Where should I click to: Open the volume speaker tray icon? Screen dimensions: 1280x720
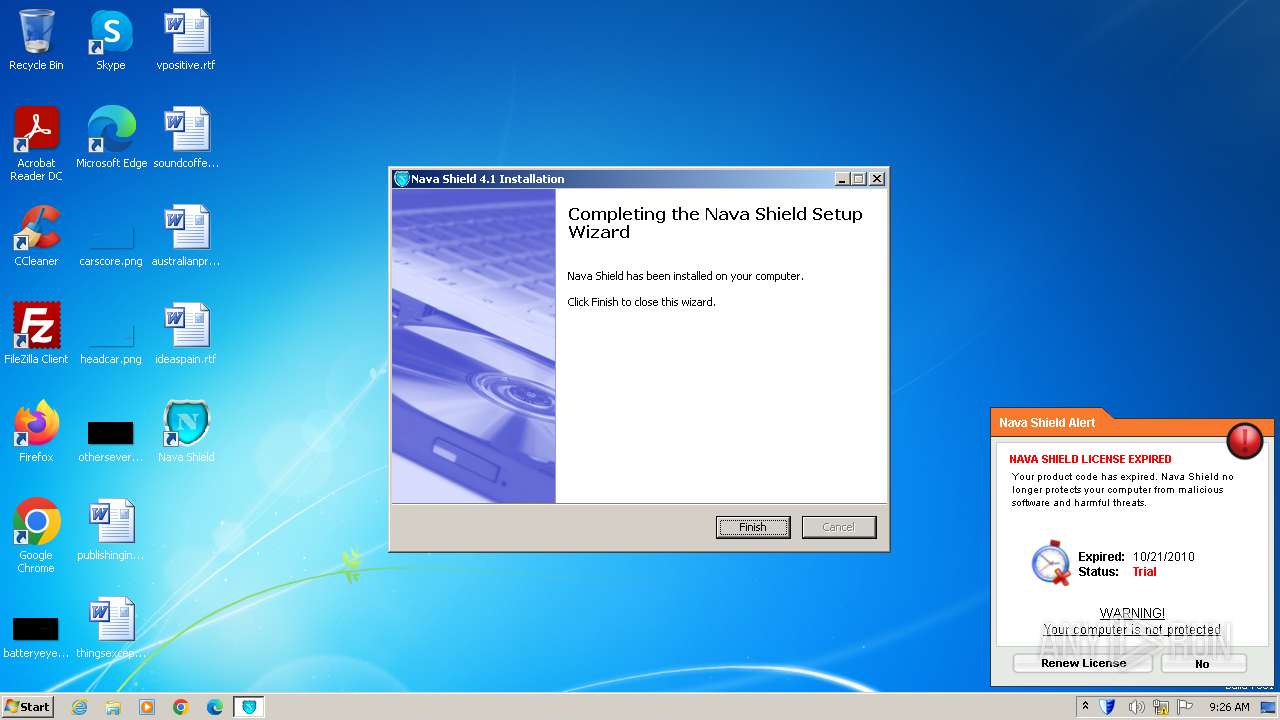point(1136,707)
